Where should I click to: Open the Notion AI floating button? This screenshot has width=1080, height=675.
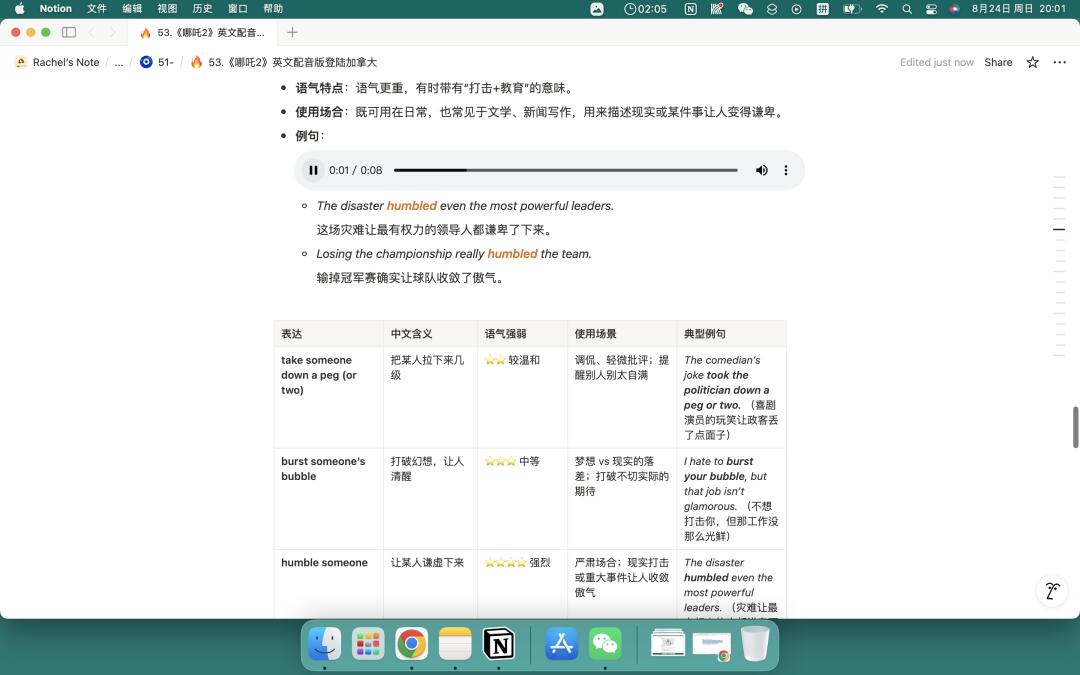click(1052, 591)
